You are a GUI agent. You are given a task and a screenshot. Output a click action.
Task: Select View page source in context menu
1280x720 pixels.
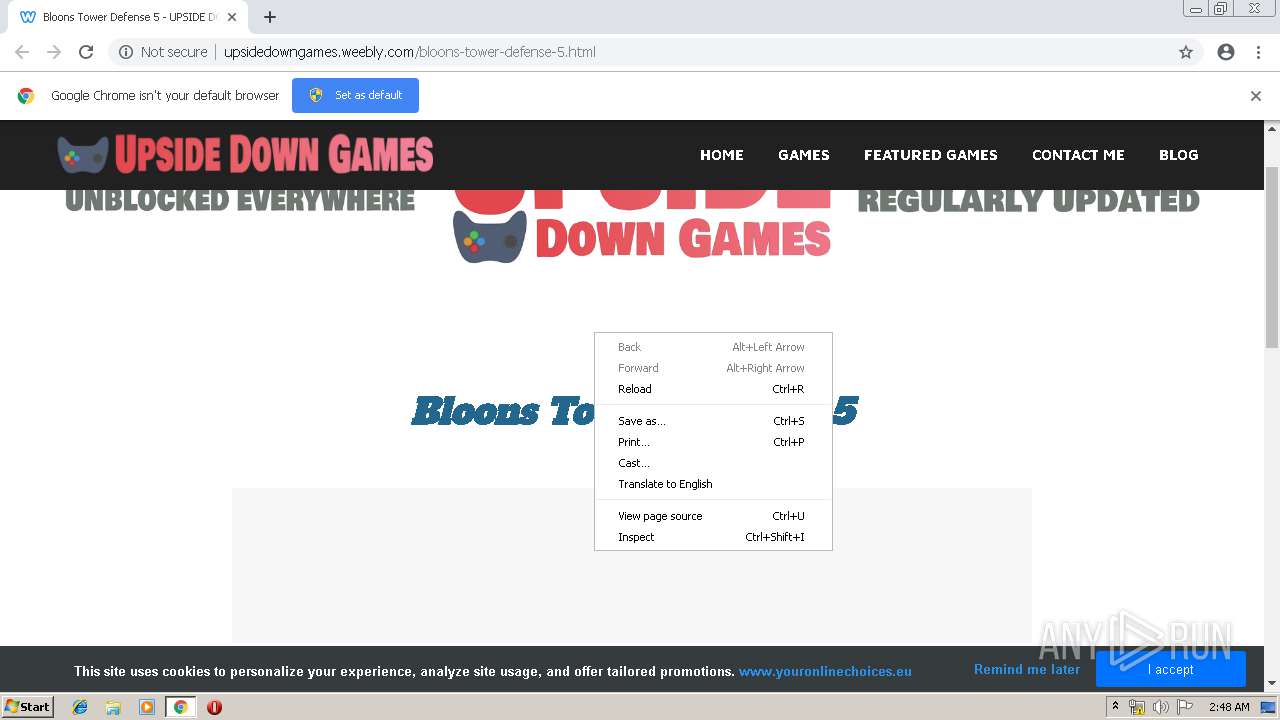click(713, 516)
